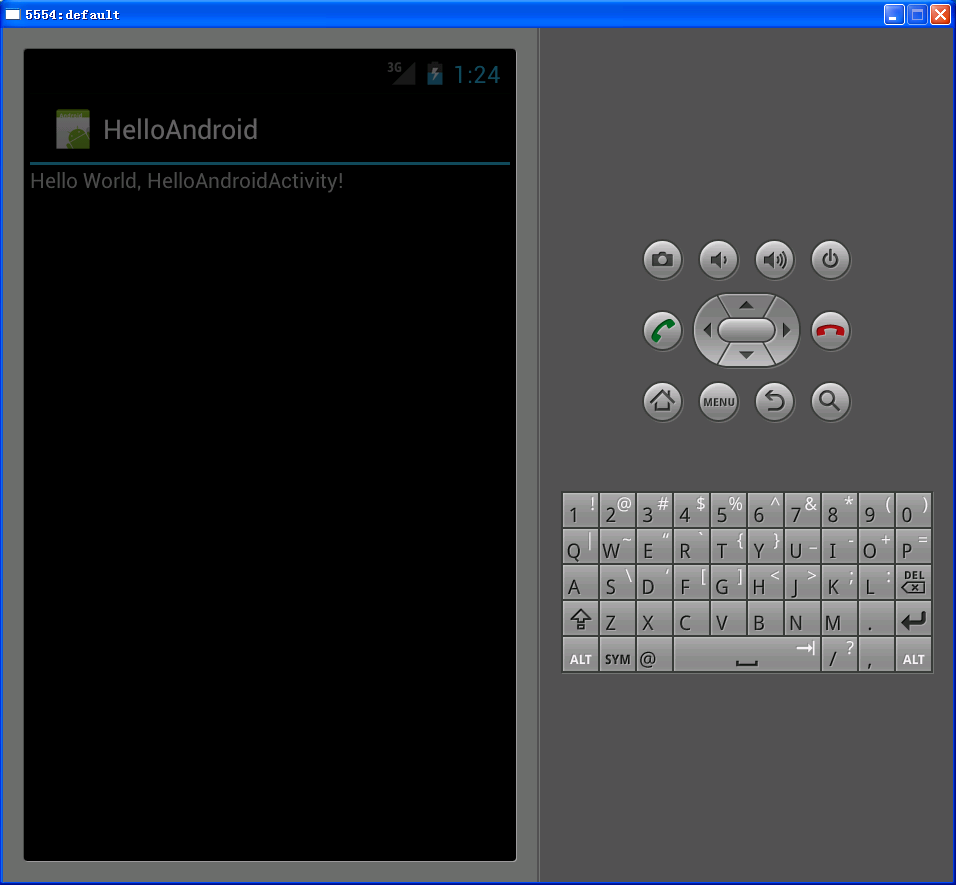Click the S key on keyboard
This screenshot has width=956, height=885.
(617, 582)
